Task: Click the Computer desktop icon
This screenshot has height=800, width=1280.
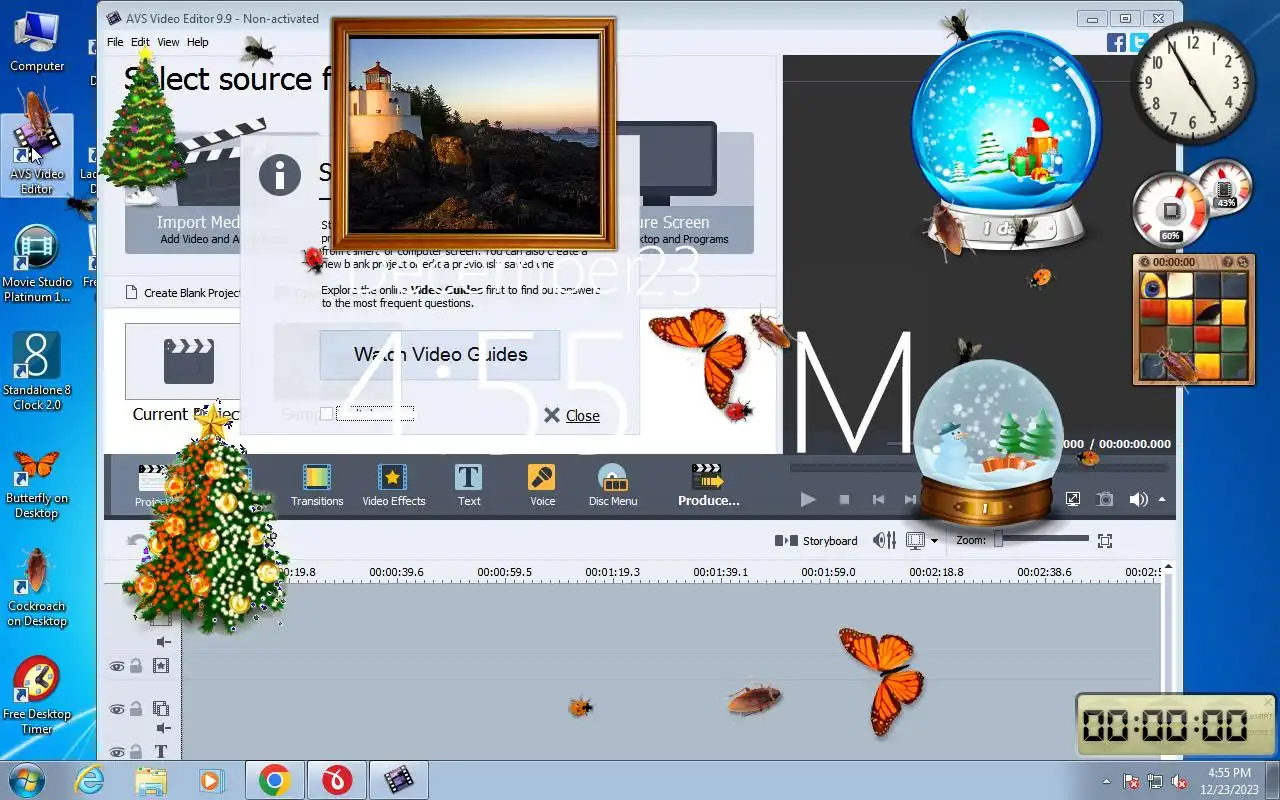Action: (37, 40)
